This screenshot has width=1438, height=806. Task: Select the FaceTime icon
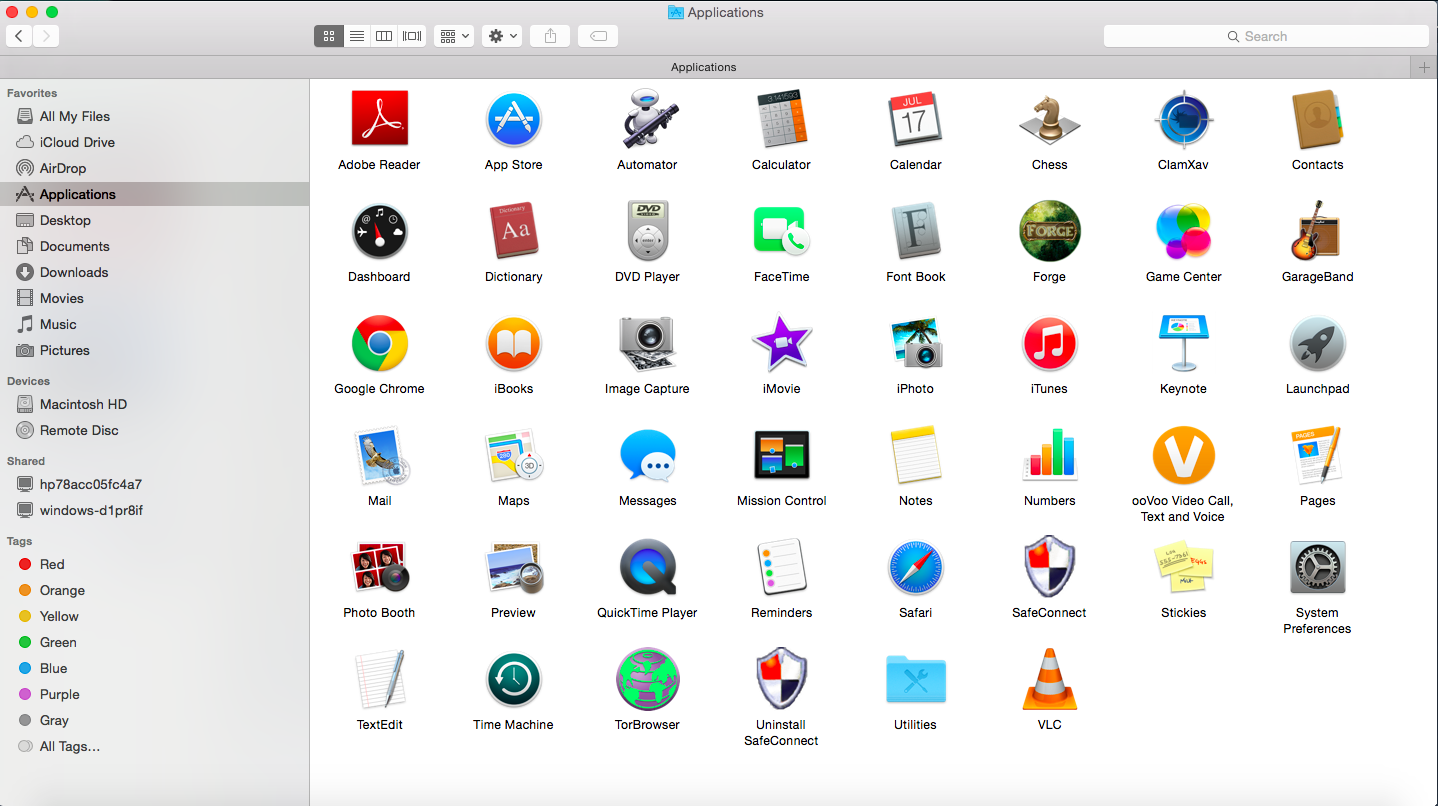pyautogui.click(x=781, y=231)
